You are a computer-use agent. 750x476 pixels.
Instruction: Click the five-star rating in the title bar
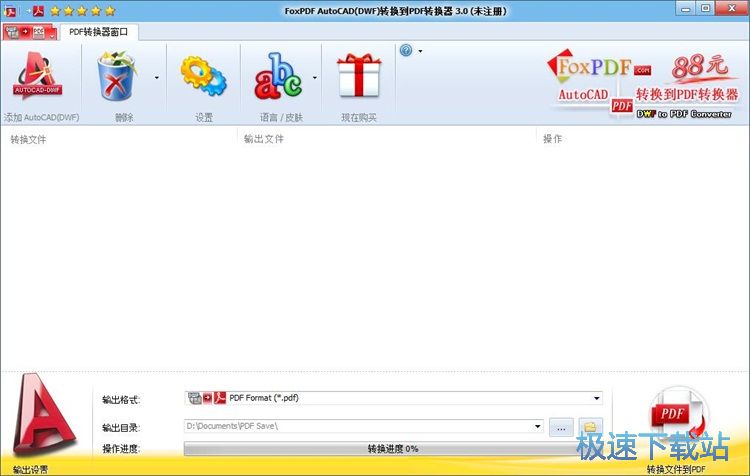[83, 11]
